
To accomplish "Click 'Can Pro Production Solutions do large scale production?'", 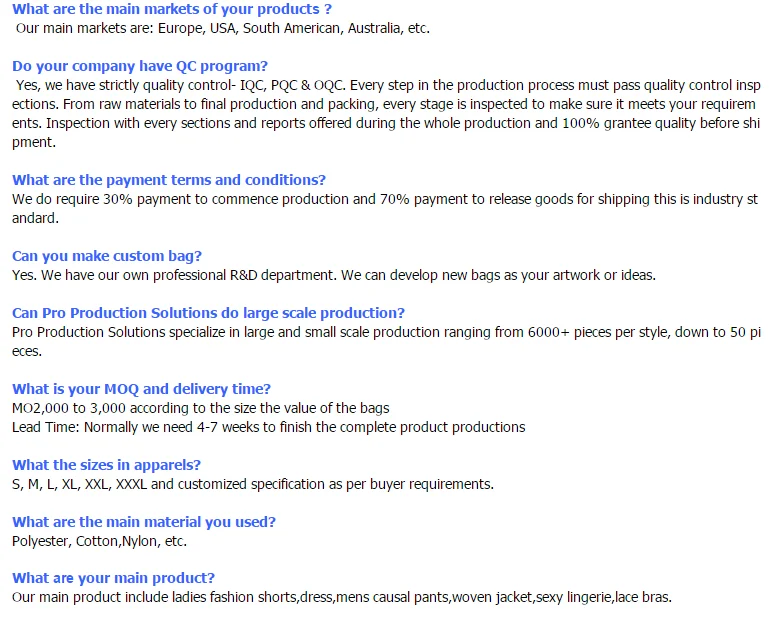I will point(208,313).
